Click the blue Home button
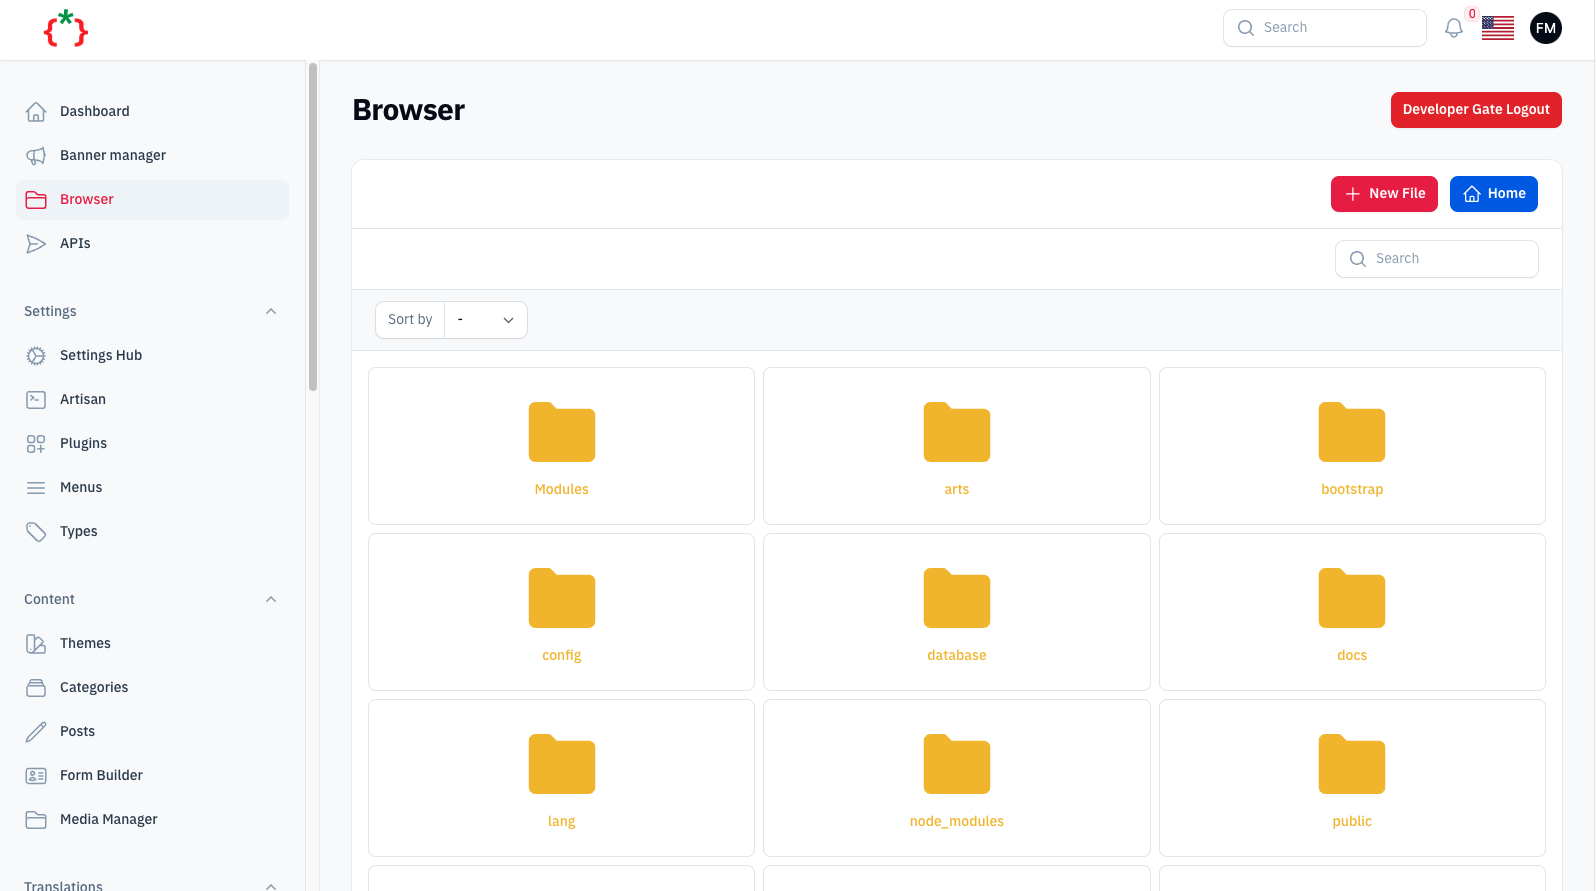1596x891 pixels. pyautogui.click(x=1493, y=194)
